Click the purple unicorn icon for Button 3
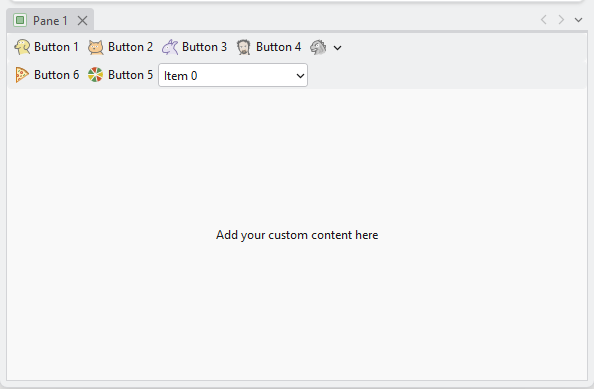 (x=170, y=47)
